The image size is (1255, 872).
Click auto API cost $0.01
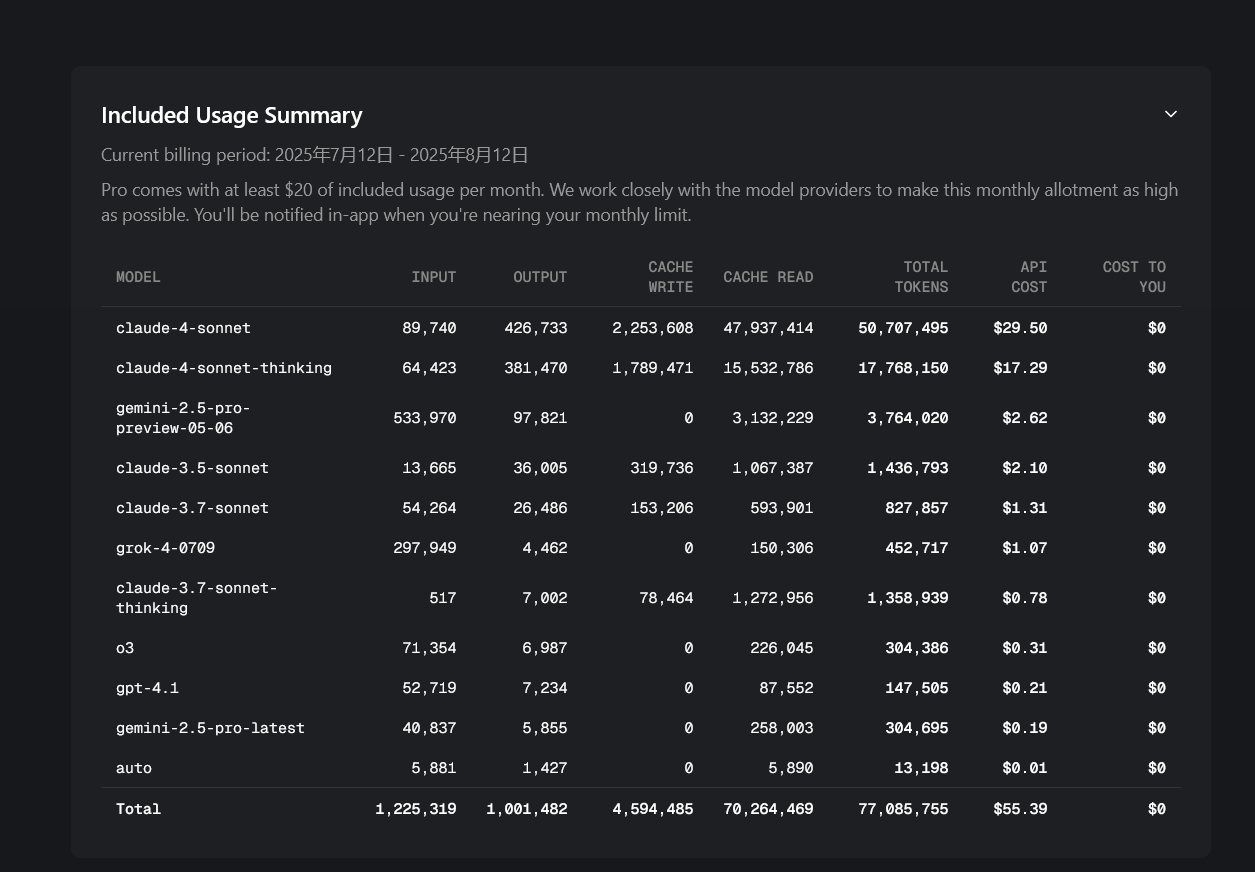click(x=1025, y=768)
